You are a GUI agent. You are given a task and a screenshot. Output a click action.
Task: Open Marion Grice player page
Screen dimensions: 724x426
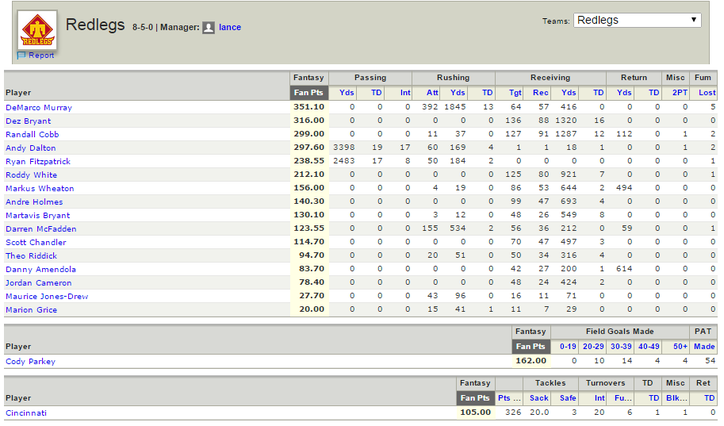click(x=31, y=310)
